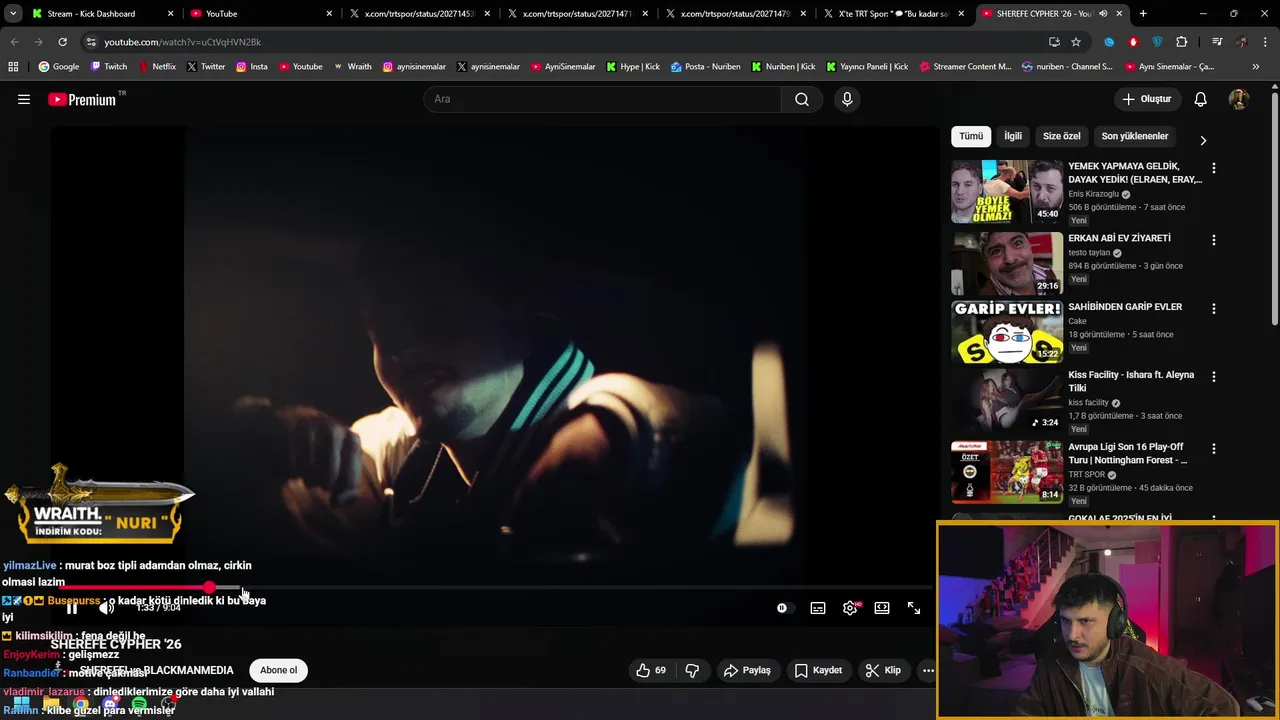Click the search magnifier button
Screen dimensions: 1280x720
(802, 99)
